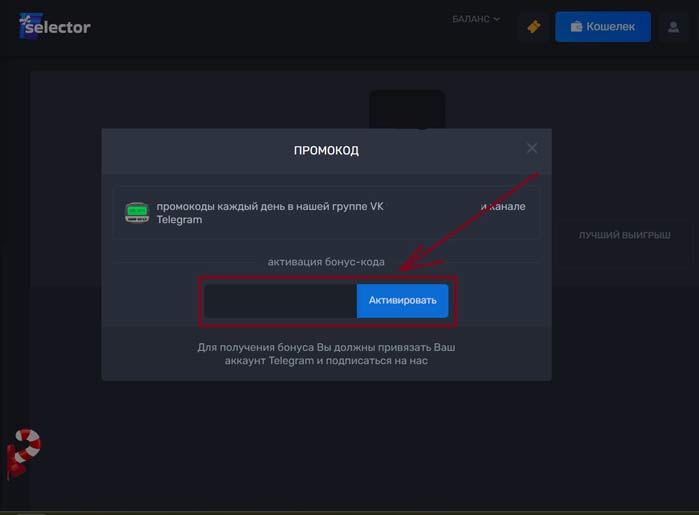This screenshot has height=515, width=699.
Task: Open the yellow ticket promo code icon
Action: [533, 27]
